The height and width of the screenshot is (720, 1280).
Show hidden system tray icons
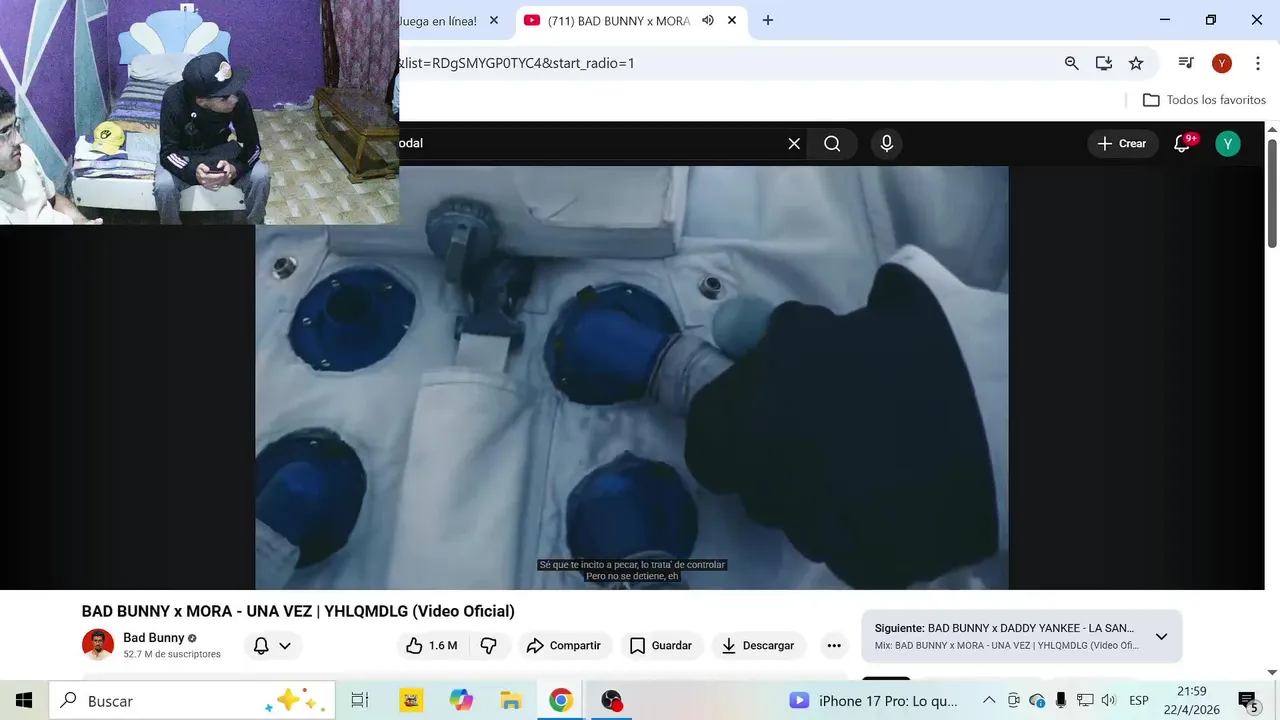tap(989, 700)
